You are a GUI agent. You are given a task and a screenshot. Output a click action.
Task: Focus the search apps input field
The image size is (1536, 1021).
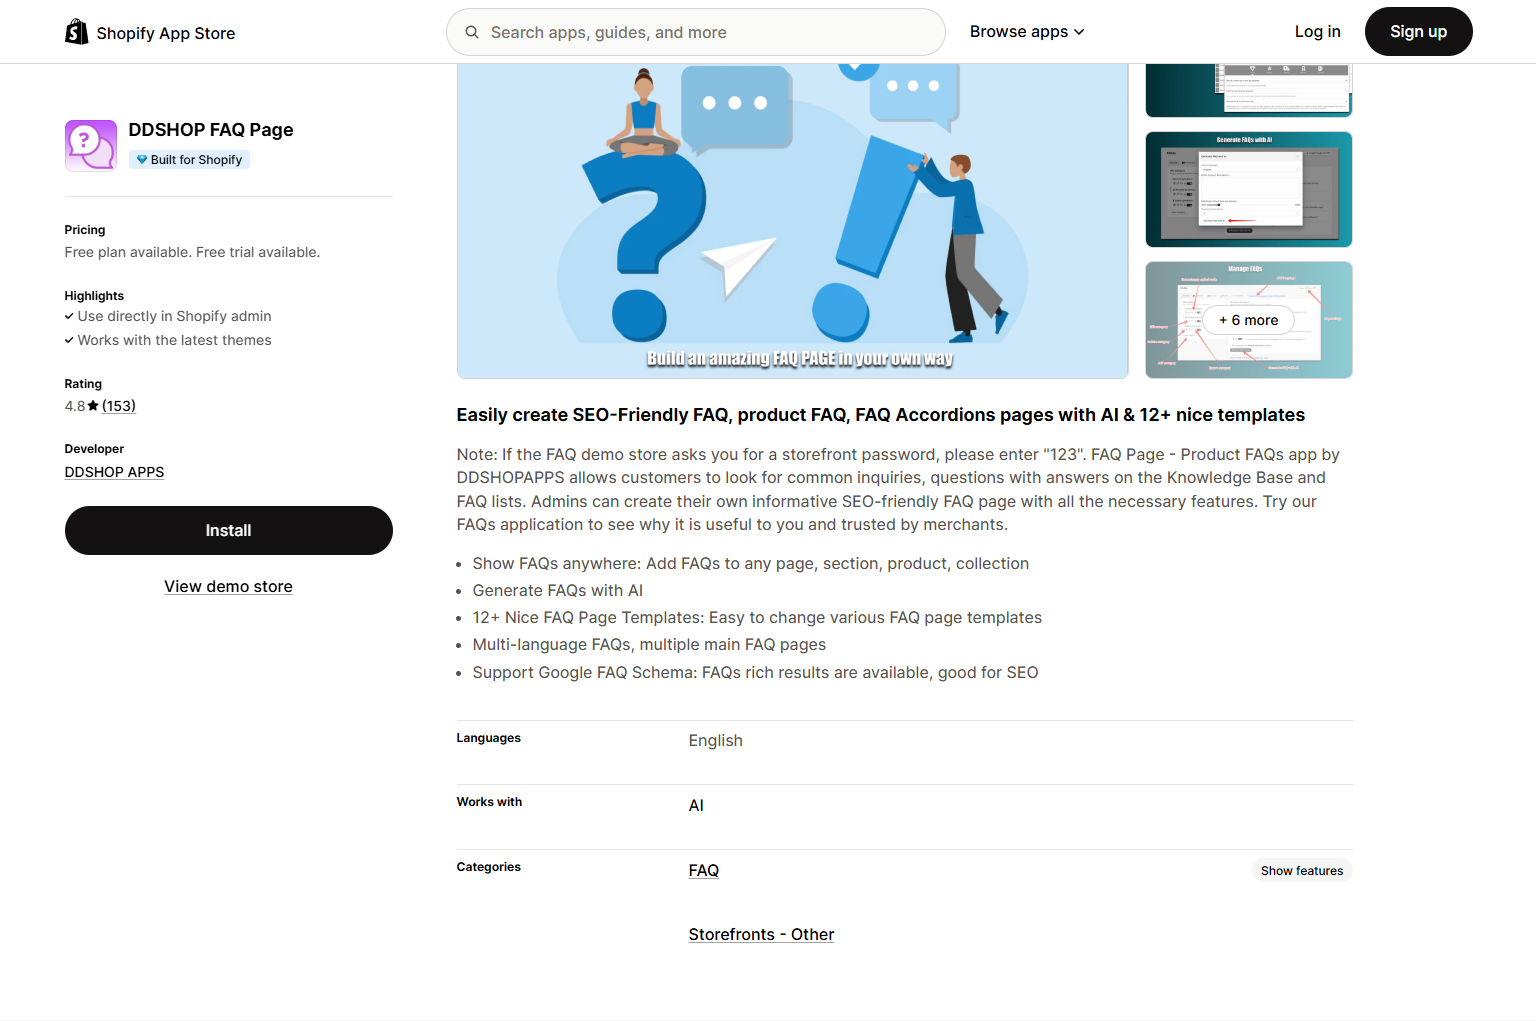[710, 32]
